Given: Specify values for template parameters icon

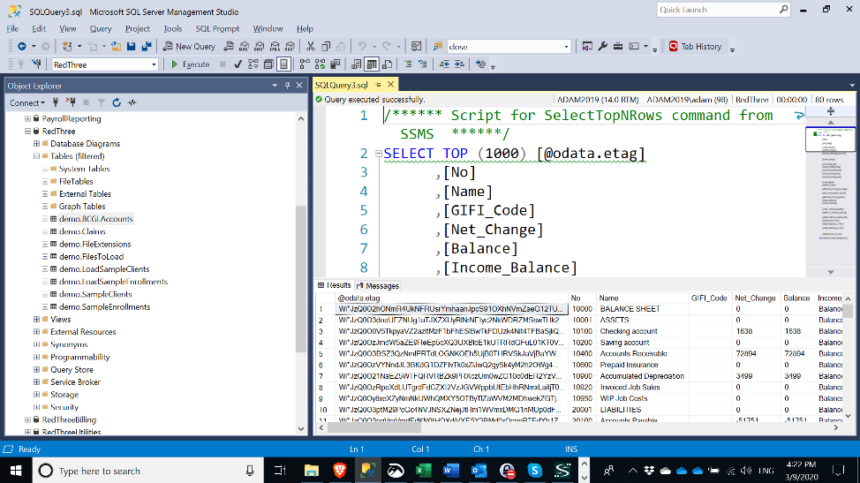Looking at the screenshot, I should click(x=480, y=65).
